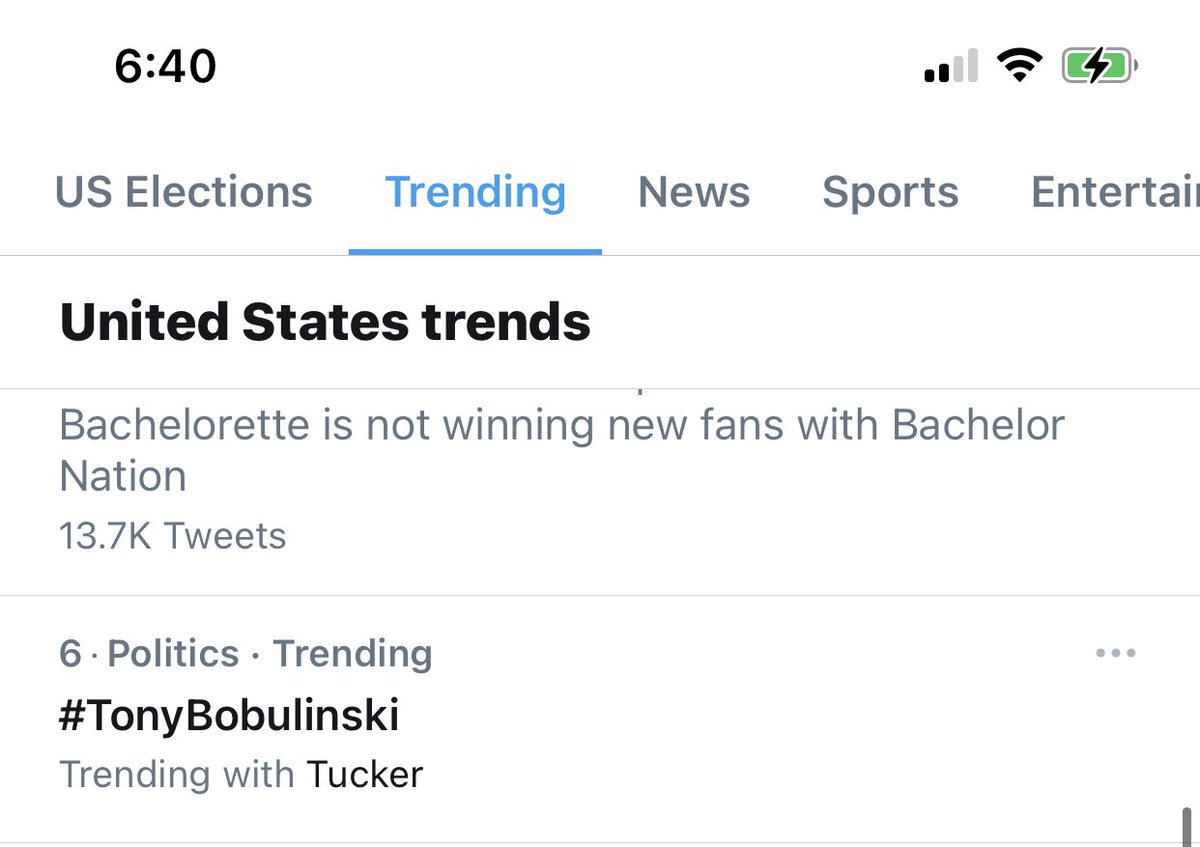The width and height of the screenshot is (1200, 847).
Task: Switch to the US Elections tab
Action: [183, 192]
